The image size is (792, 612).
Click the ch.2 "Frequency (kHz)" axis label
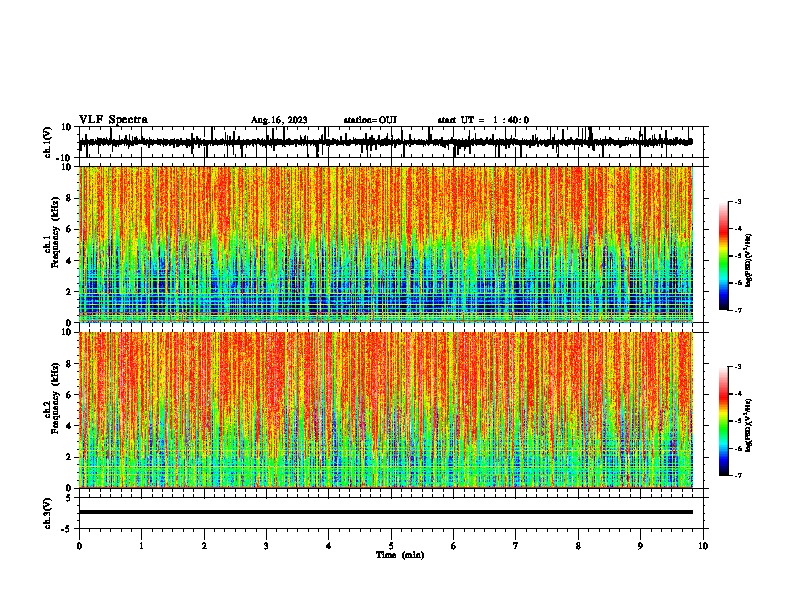tap(56, 398)
